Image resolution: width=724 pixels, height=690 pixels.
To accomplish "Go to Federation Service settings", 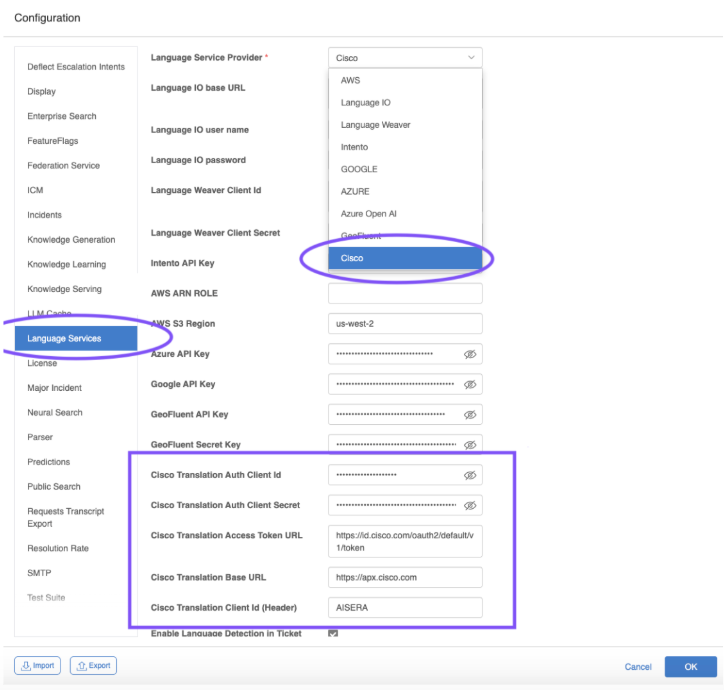I will [x=76, y=165].
